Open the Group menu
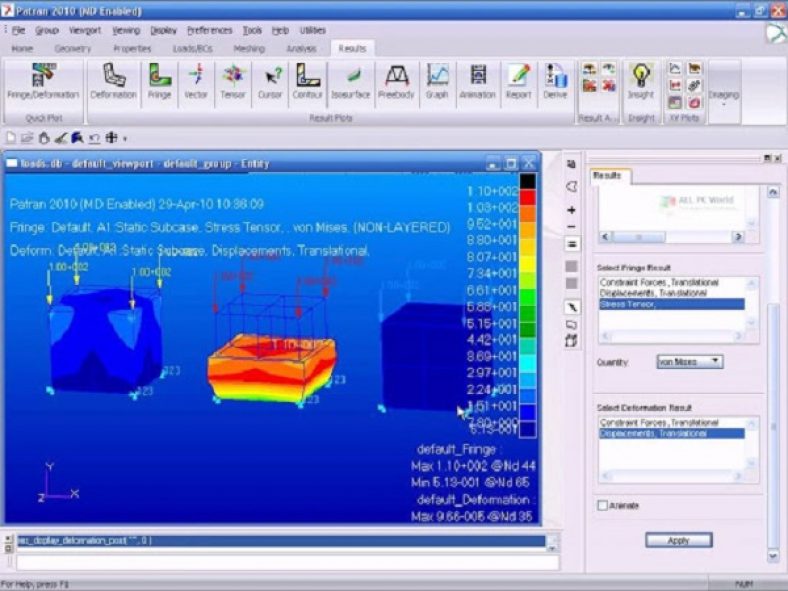Image resolution: width=788 pixels, height=591 pixels. click(47, 30)
